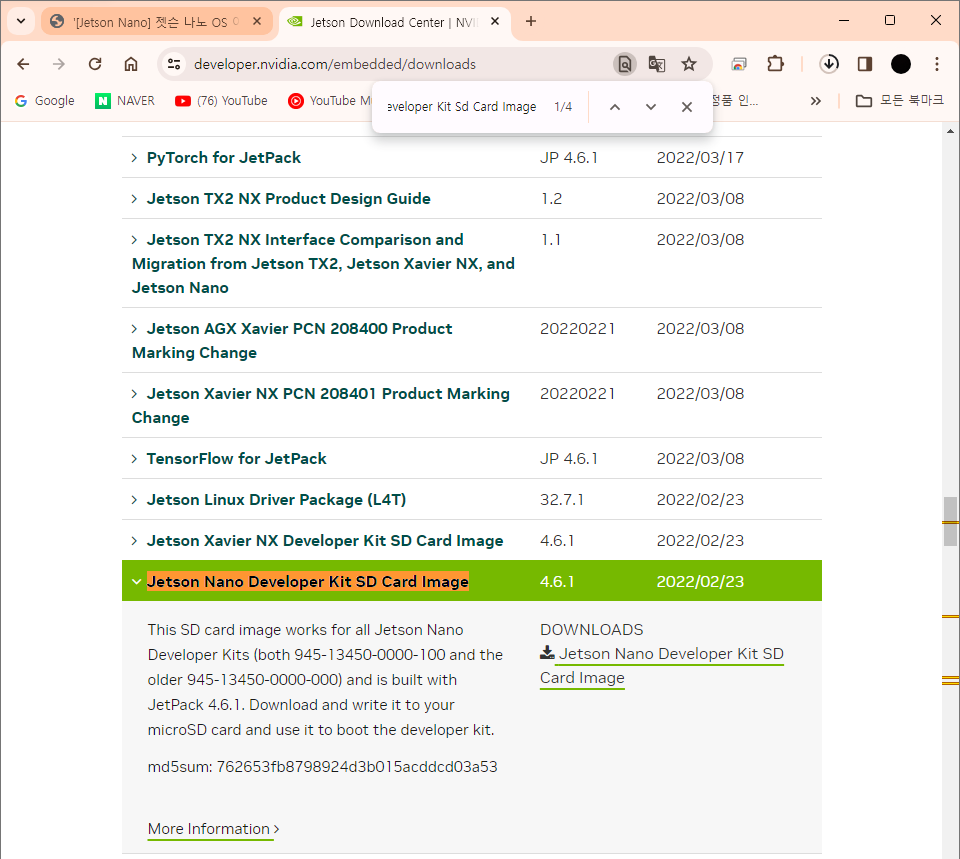Screen dimensions: 960x859
Task: Open the media/cast toolbar icon
Action: pos(740,64)
